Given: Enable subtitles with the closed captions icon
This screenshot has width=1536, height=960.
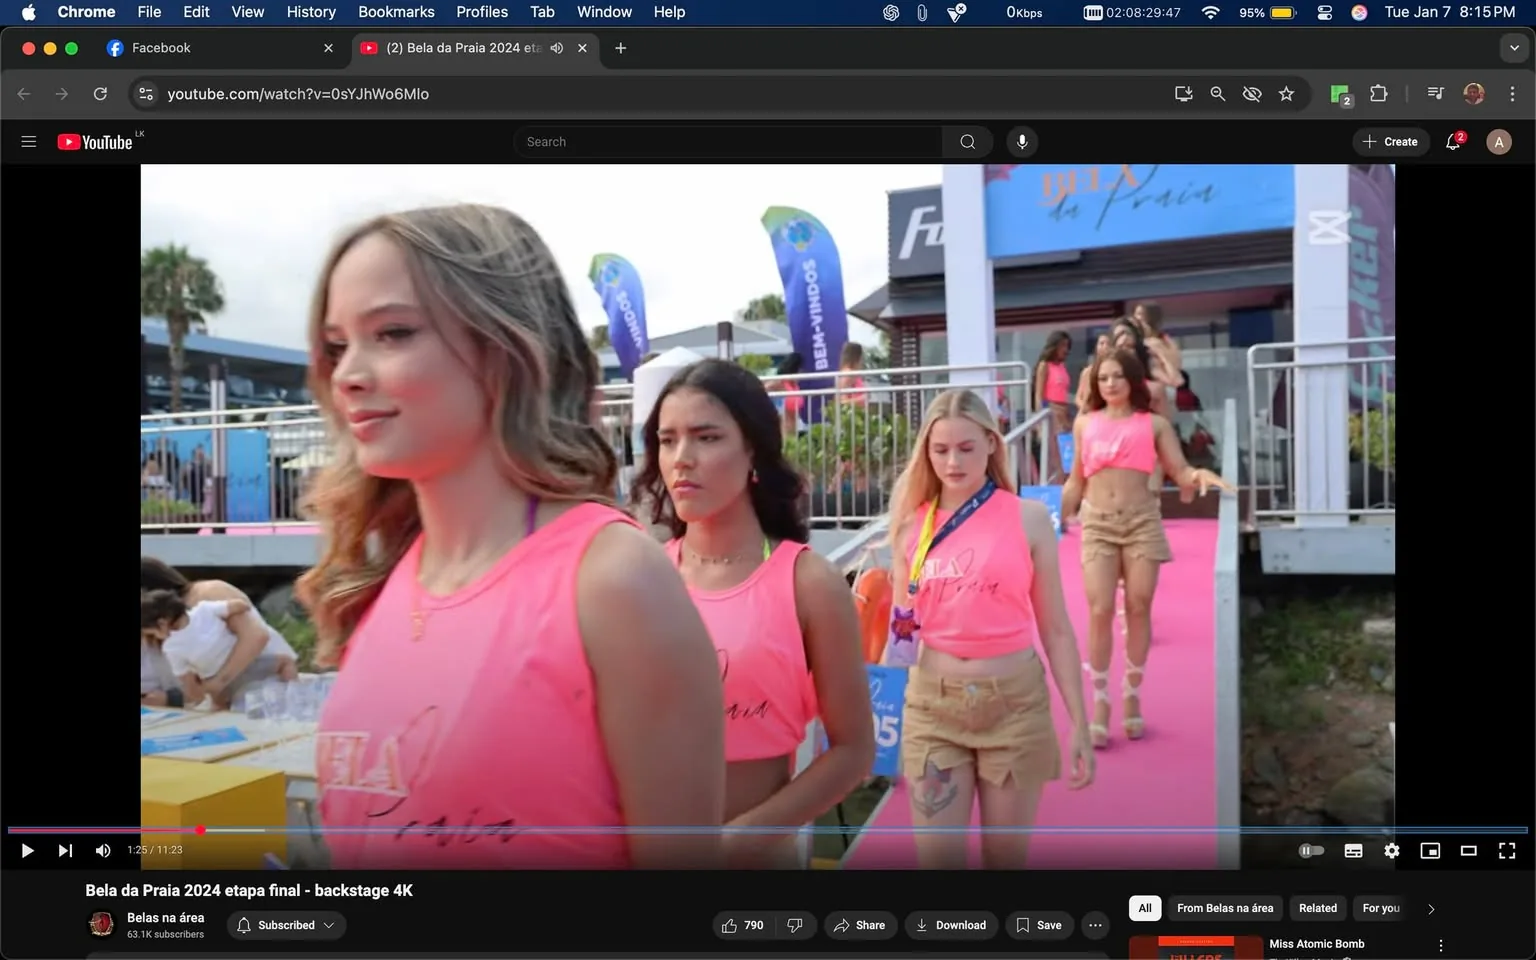Looking at the screenshot, I should pos(1352,850).
